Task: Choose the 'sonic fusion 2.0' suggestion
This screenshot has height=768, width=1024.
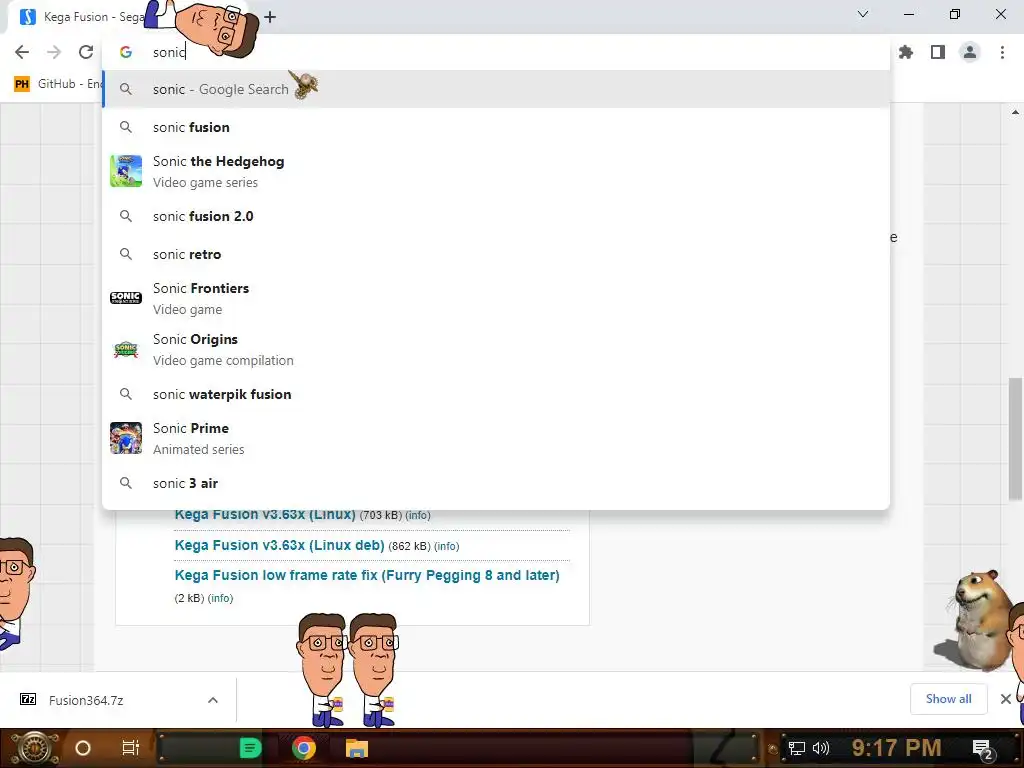Action: click(496, 216)
